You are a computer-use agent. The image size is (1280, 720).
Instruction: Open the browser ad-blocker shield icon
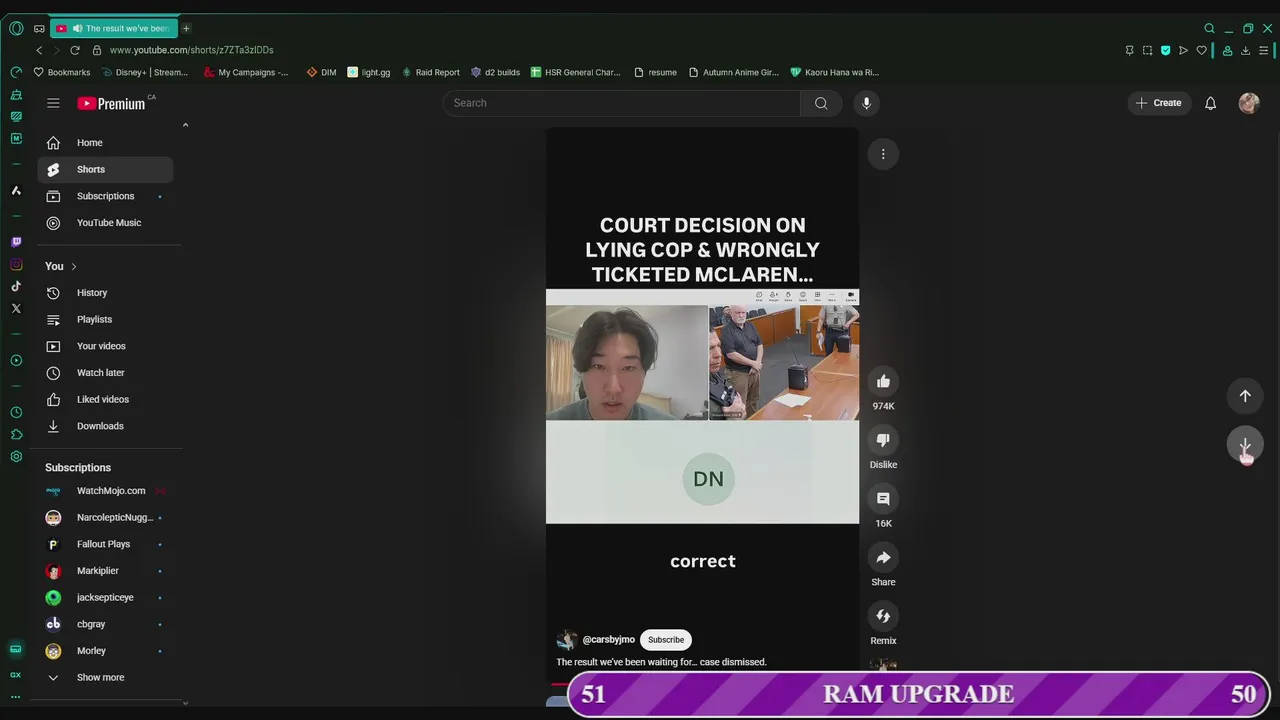pos(1165,50)
